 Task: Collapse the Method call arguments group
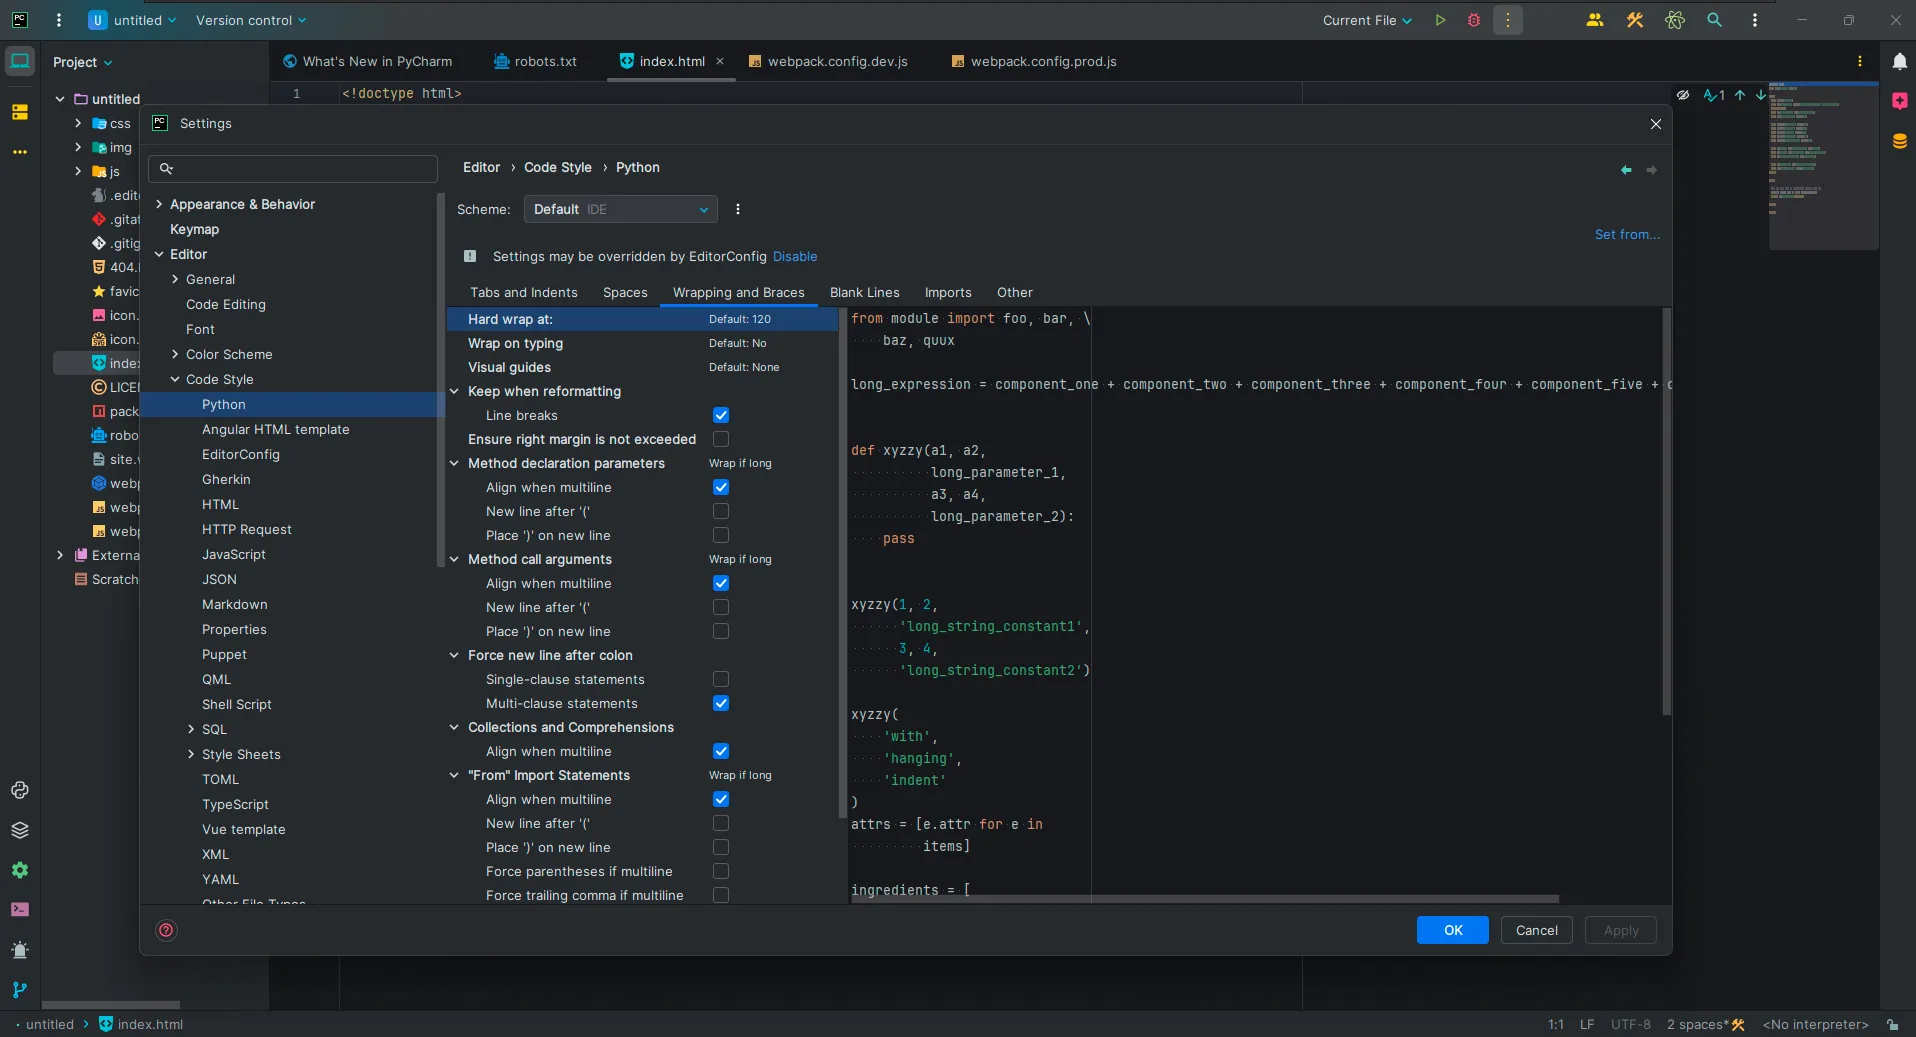[454, 559]
